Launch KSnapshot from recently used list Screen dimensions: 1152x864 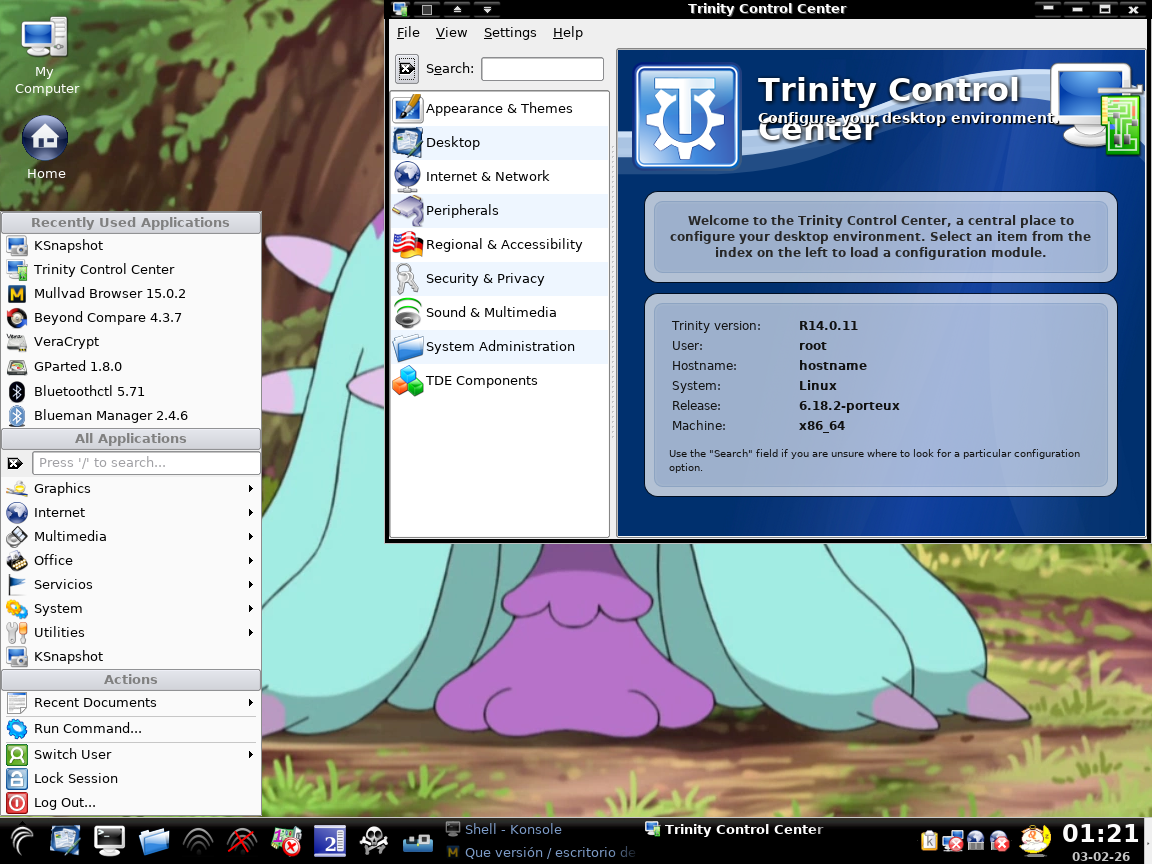click(131, 245)
